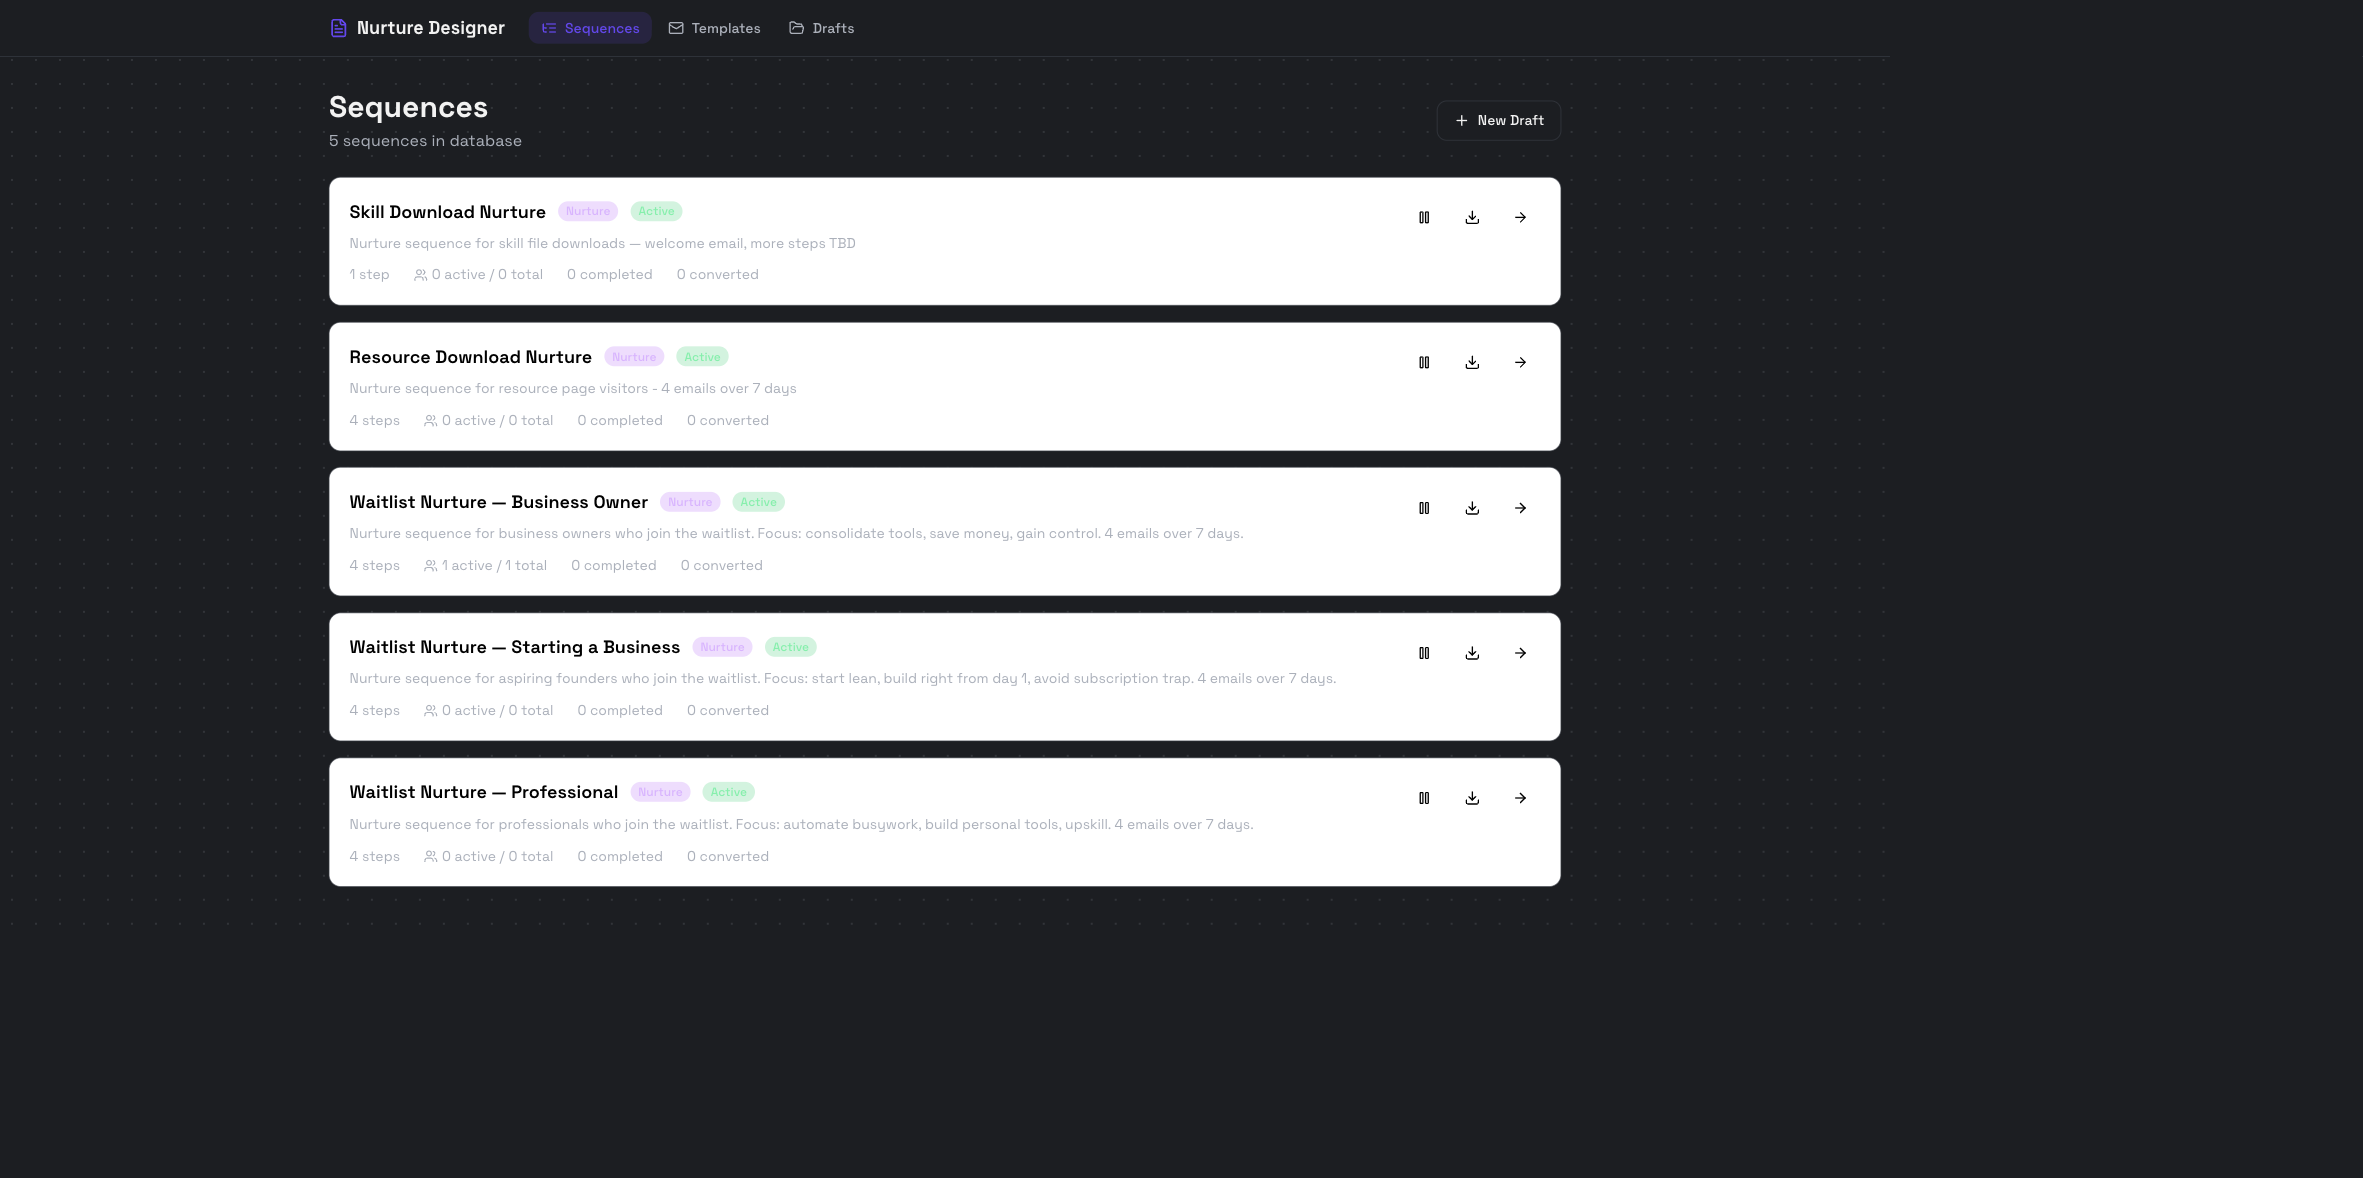Open the Skill Download Nurture sequence title

(x=447, y=212)
